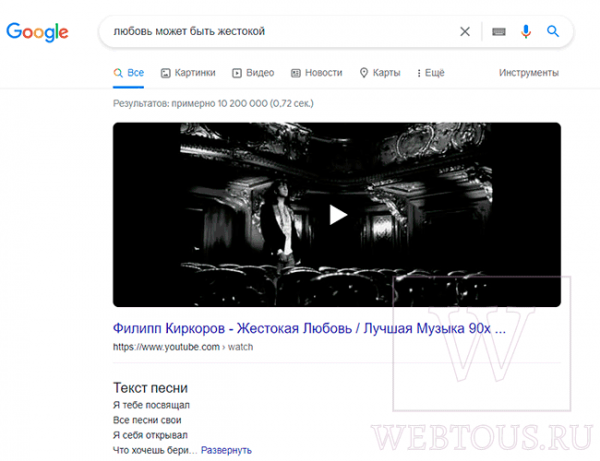Play the Киркоров video
Screen dimensions: 600x461
click(x=337, y=215)
